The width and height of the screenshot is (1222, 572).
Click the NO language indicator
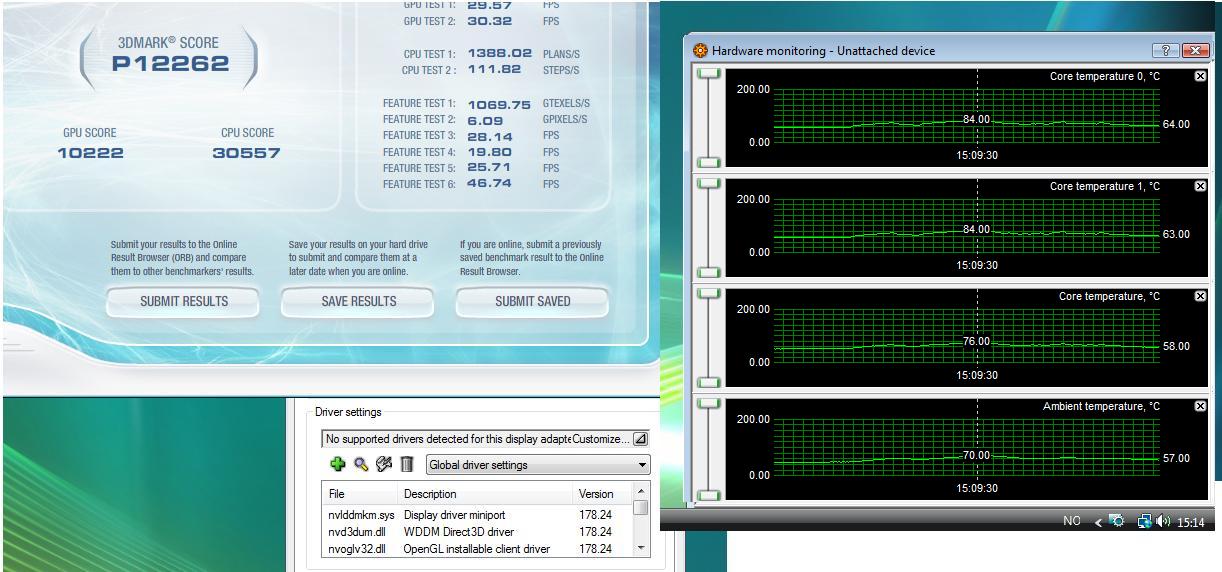coord(1072,522)
